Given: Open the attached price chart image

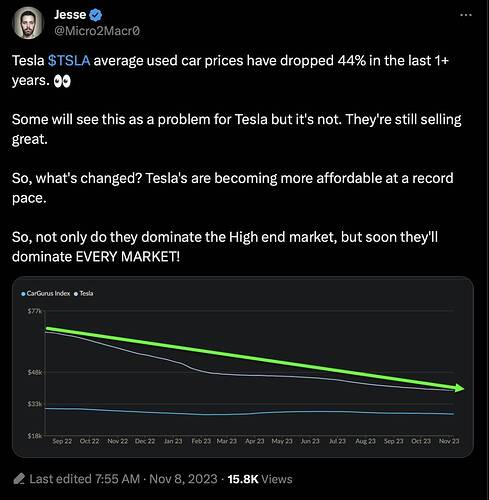Looking at the screenshot, I should pyautogui.click(x=243, y=367).
